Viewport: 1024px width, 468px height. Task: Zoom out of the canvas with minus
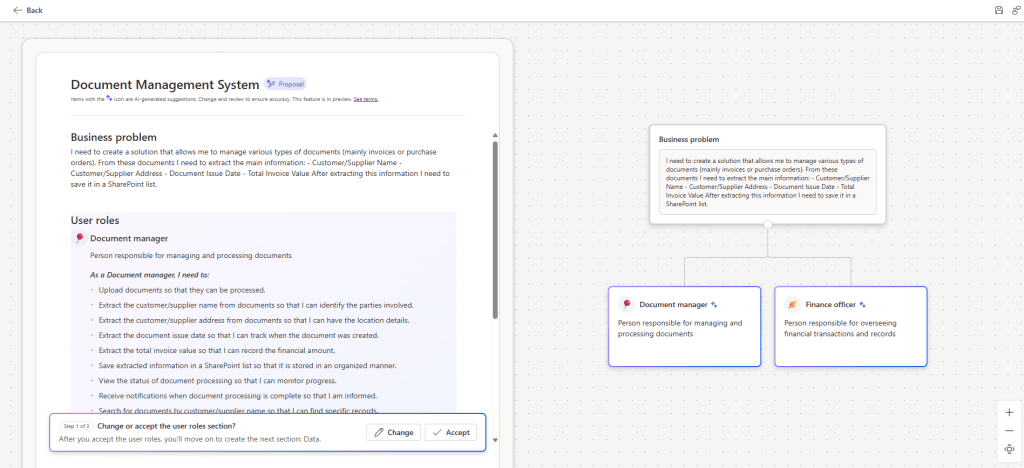1009,430
